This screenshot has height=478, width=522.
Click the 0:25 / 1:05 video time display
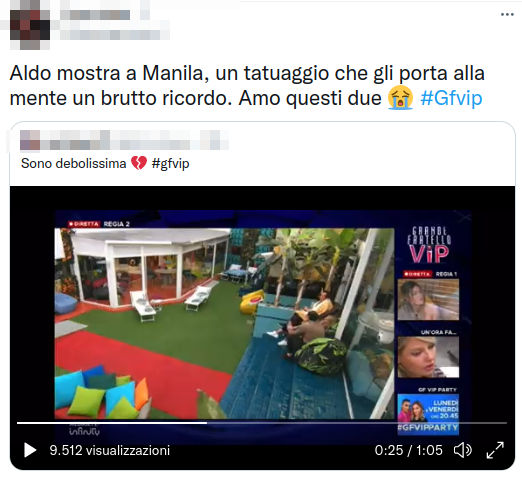[408, 450]
